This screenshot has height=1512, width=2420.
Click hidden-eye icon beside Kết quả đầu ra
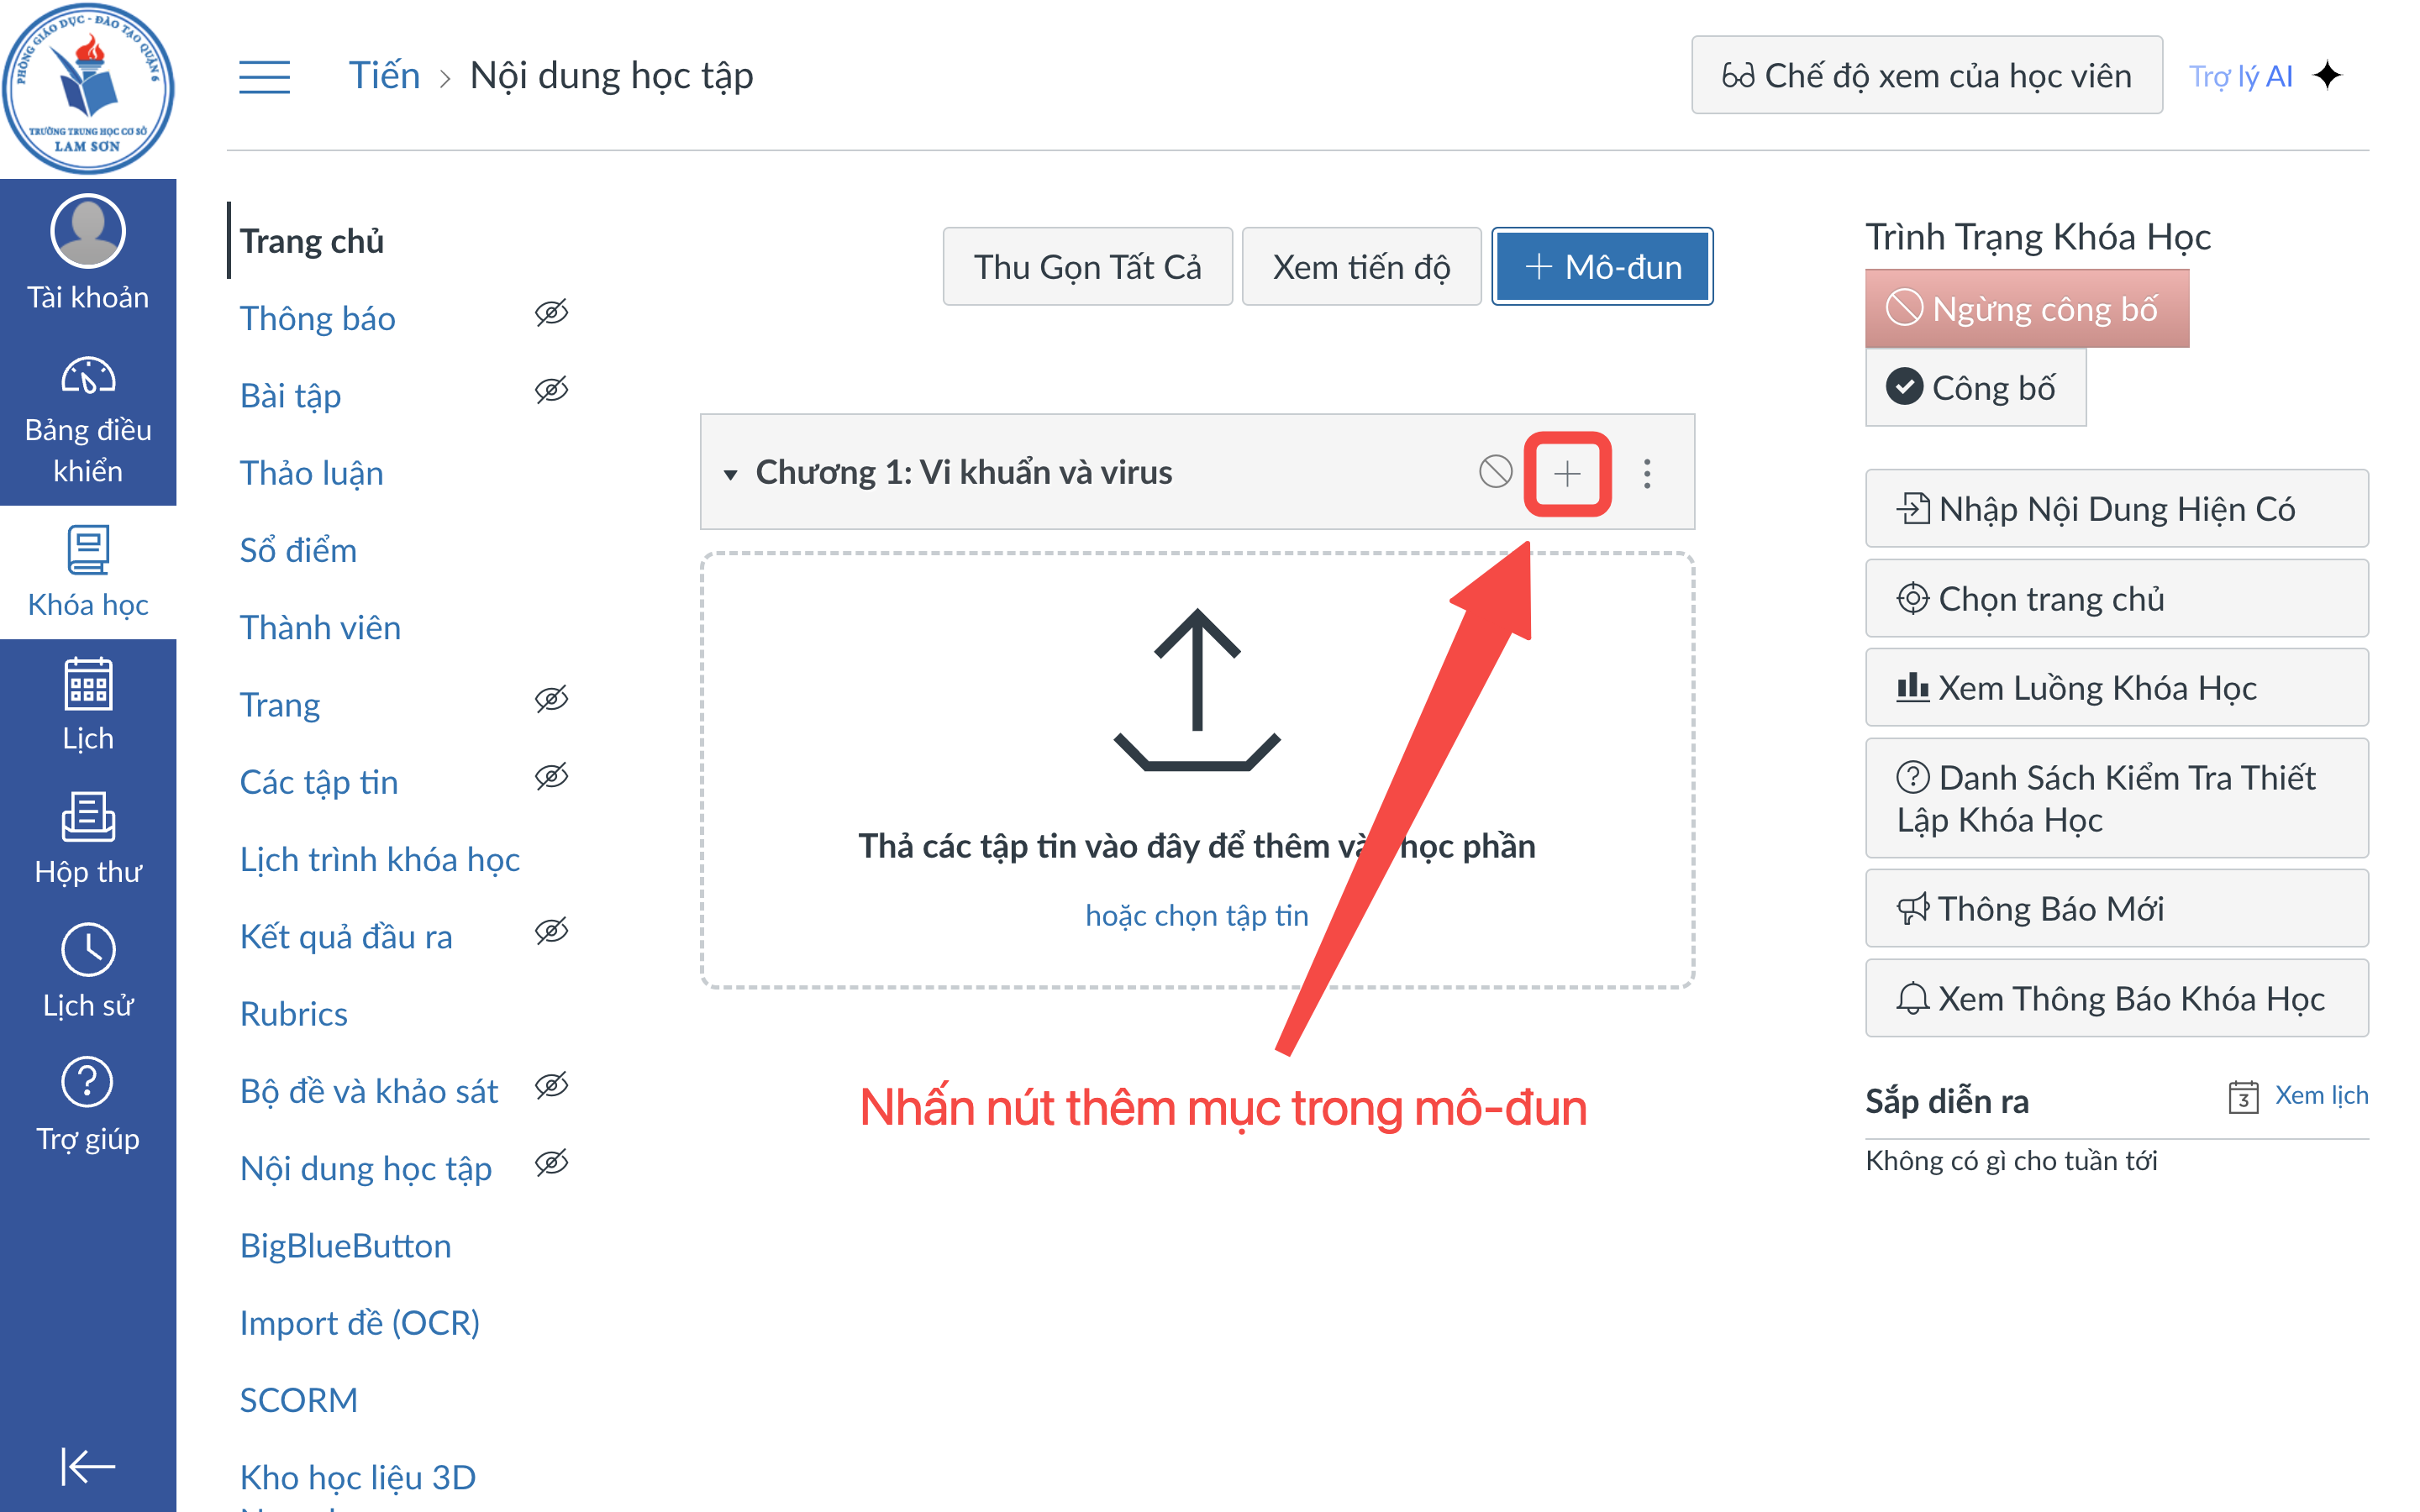click(551, 931)
